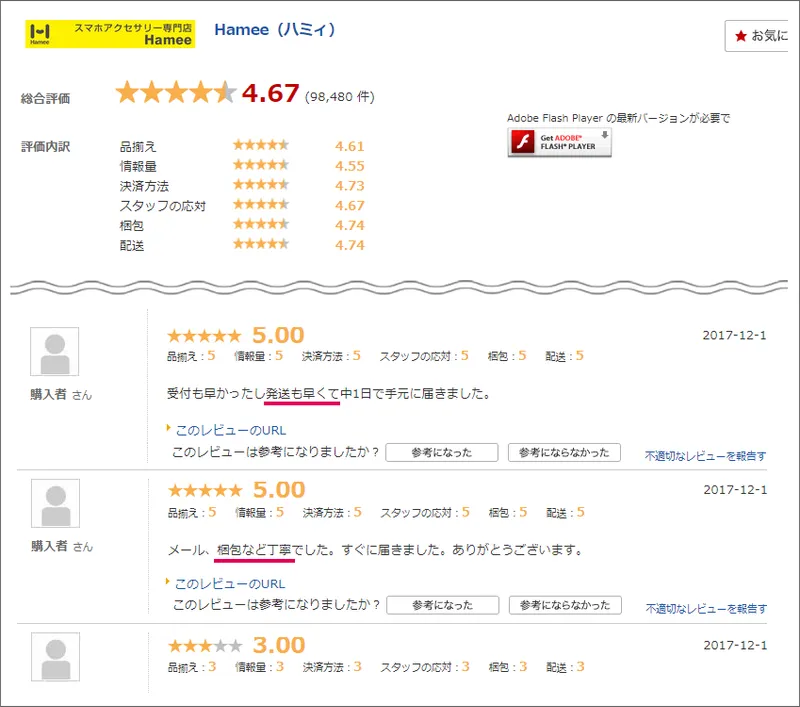Mark the メール、梱包など丁寧 review as 参考にならなかった

click(x=565, y=605)
